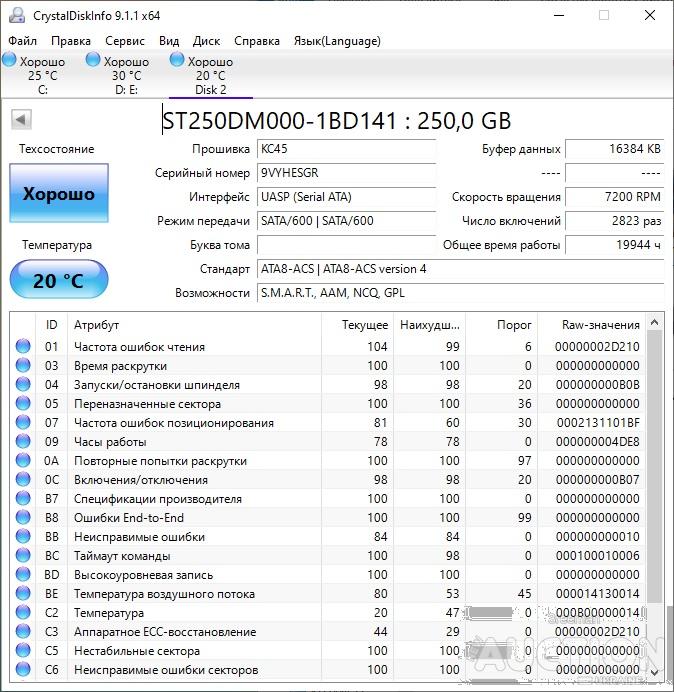Click the serial number field 9VYHESGR
Screen dimensions: 674x692
pyautogui.click(x=346, y=173)
